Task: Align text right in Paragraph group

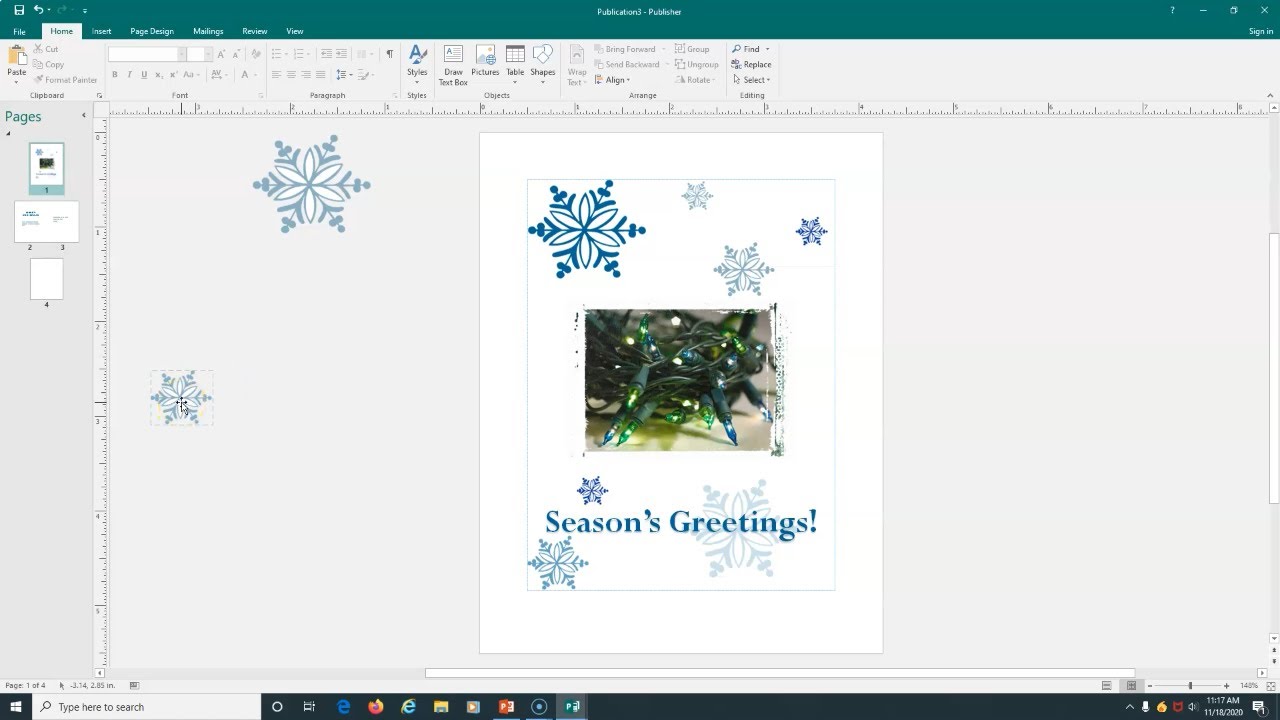Action: coord(306,75)
